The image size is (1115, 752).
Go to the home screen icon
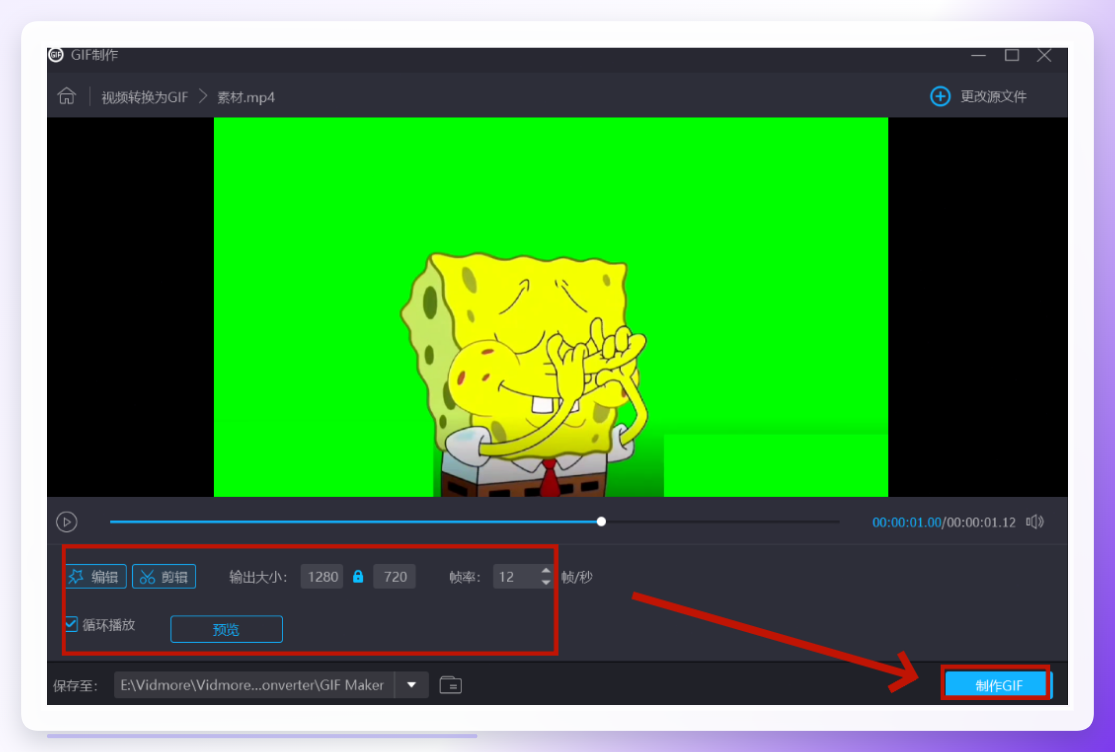pyautogui.click(x=67, y=96)
